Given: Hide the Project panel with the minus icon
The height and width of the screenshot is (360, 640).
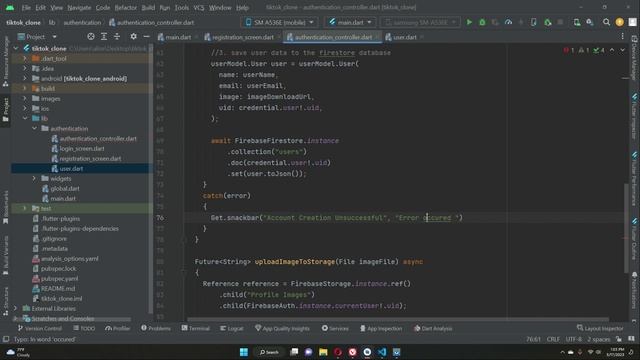Looking at the screenshot, I should pyautogui.click(x=146, y=37).
